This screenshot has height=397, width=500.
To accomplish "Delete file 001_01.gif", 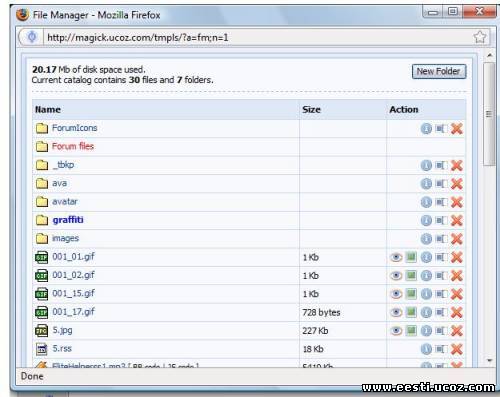I will (457, 257).
